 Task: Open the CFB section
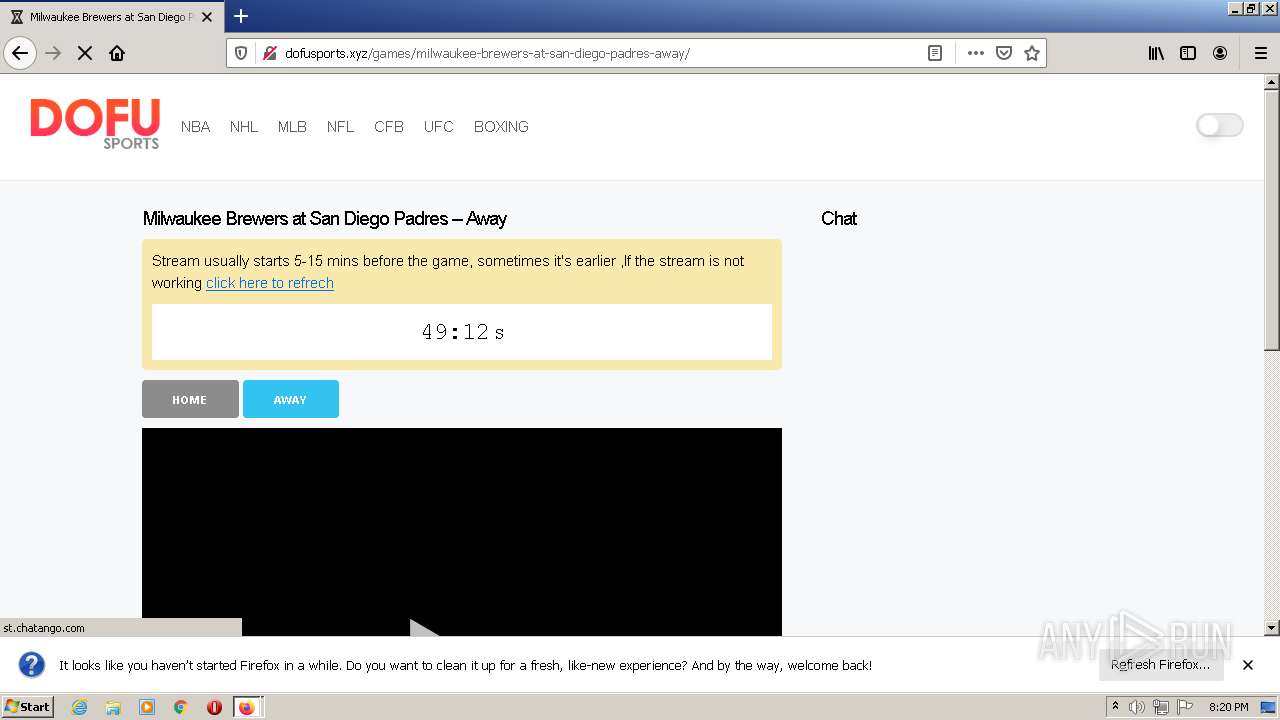(x=389, y=127)
